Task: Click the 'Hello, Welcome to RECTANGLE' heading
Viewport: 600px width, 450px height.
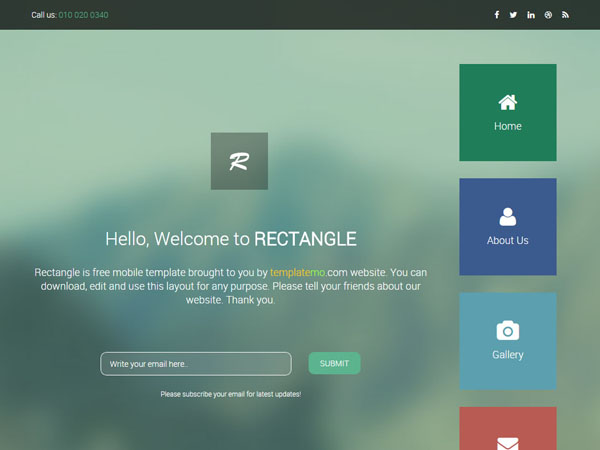Action: 231,239
